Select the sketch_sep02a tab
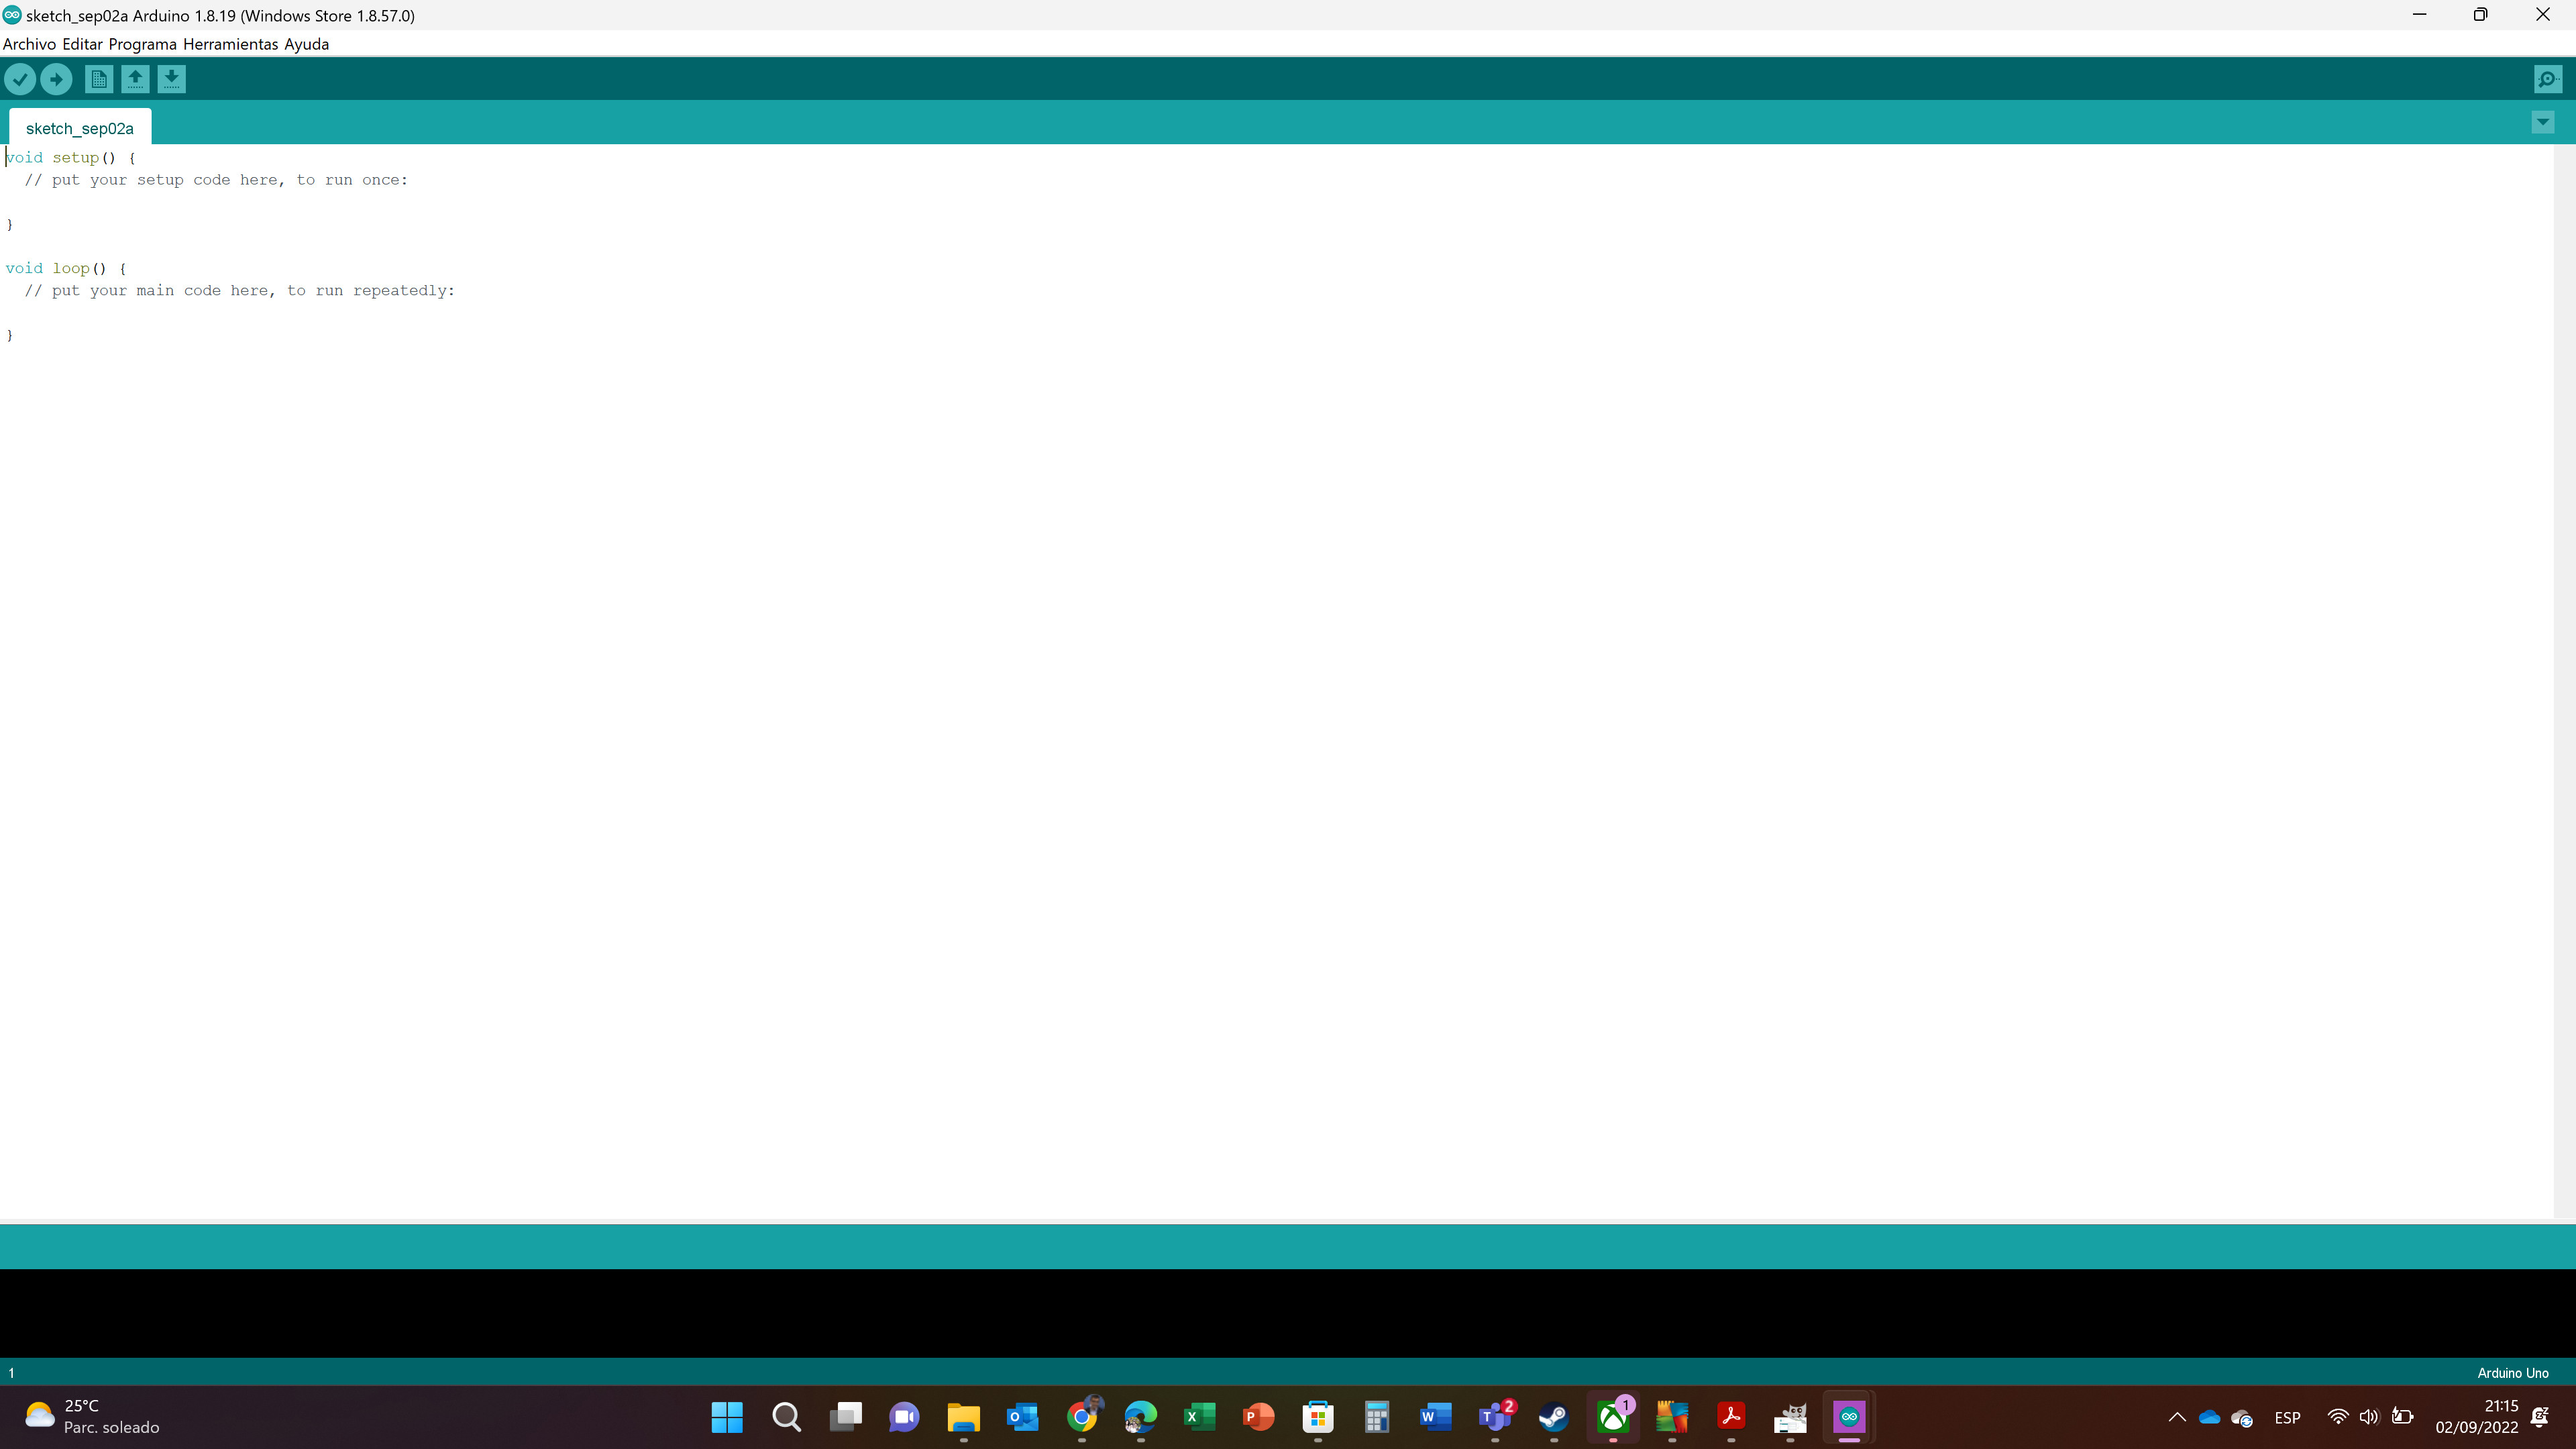Viewport: 2576px width, 1449px height. 80,128
